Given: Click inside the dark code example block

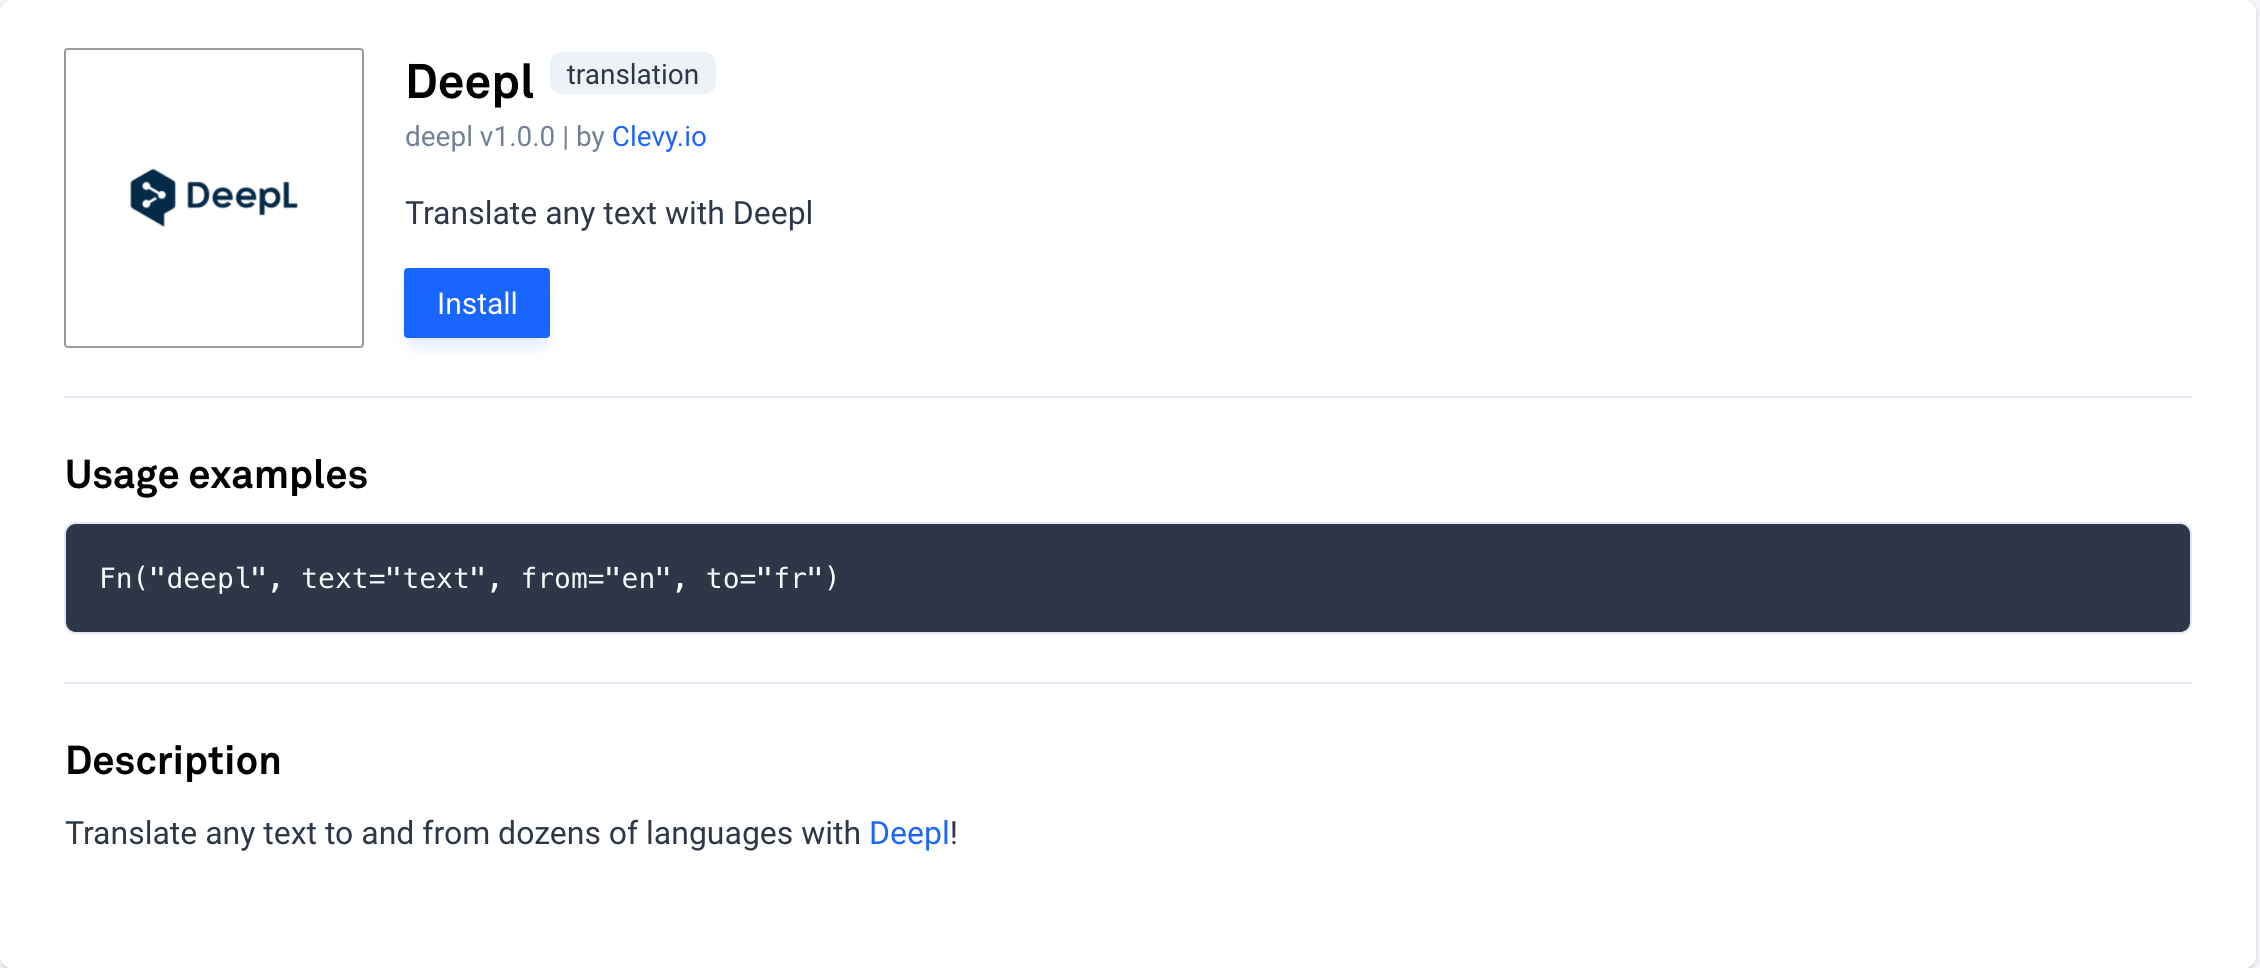Looking at the screenshot, I should pyautogui.click(x=1128, y=578).
